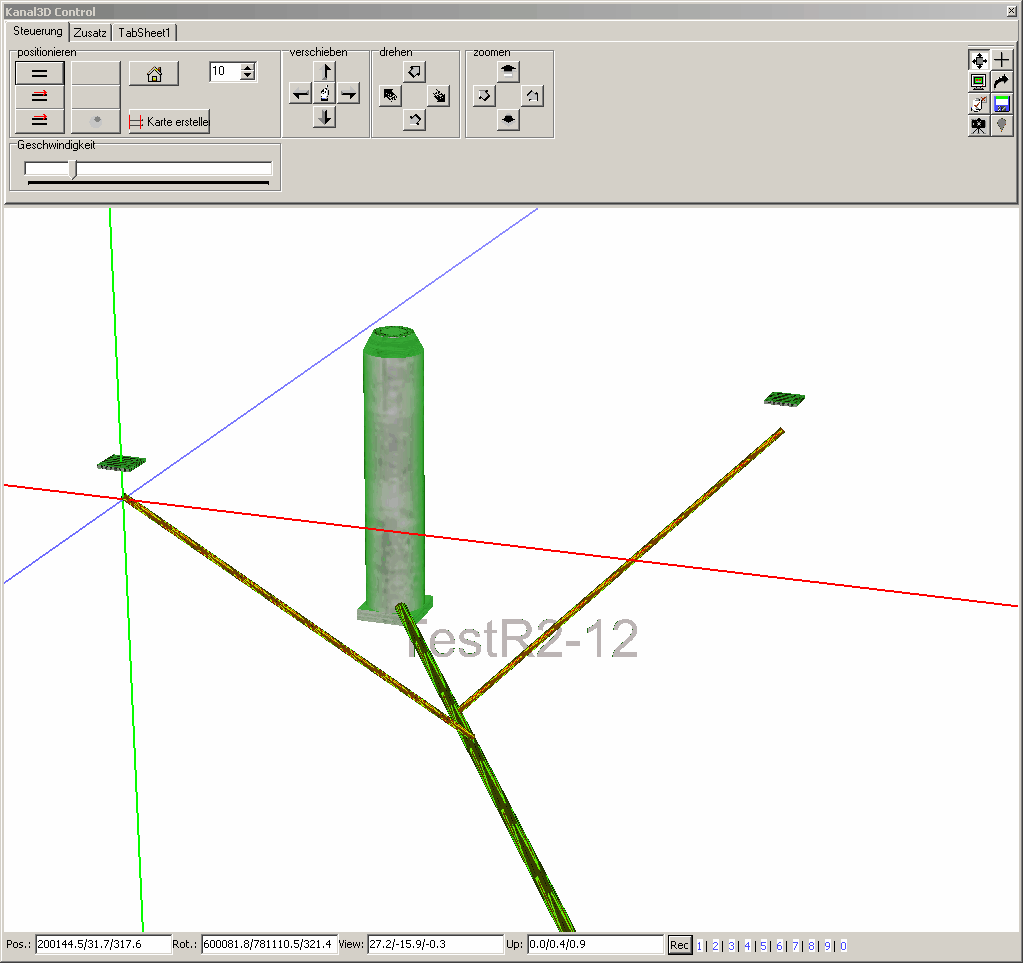Click the left arrow in verschieben panel

(300, 94)
